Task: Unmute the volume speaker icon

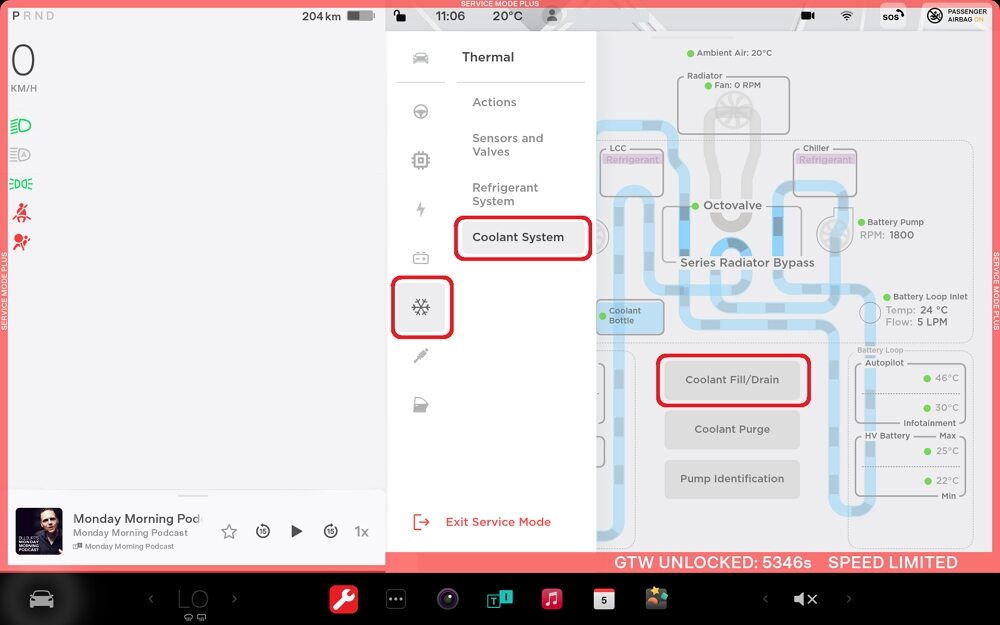Action: (805, 599)
